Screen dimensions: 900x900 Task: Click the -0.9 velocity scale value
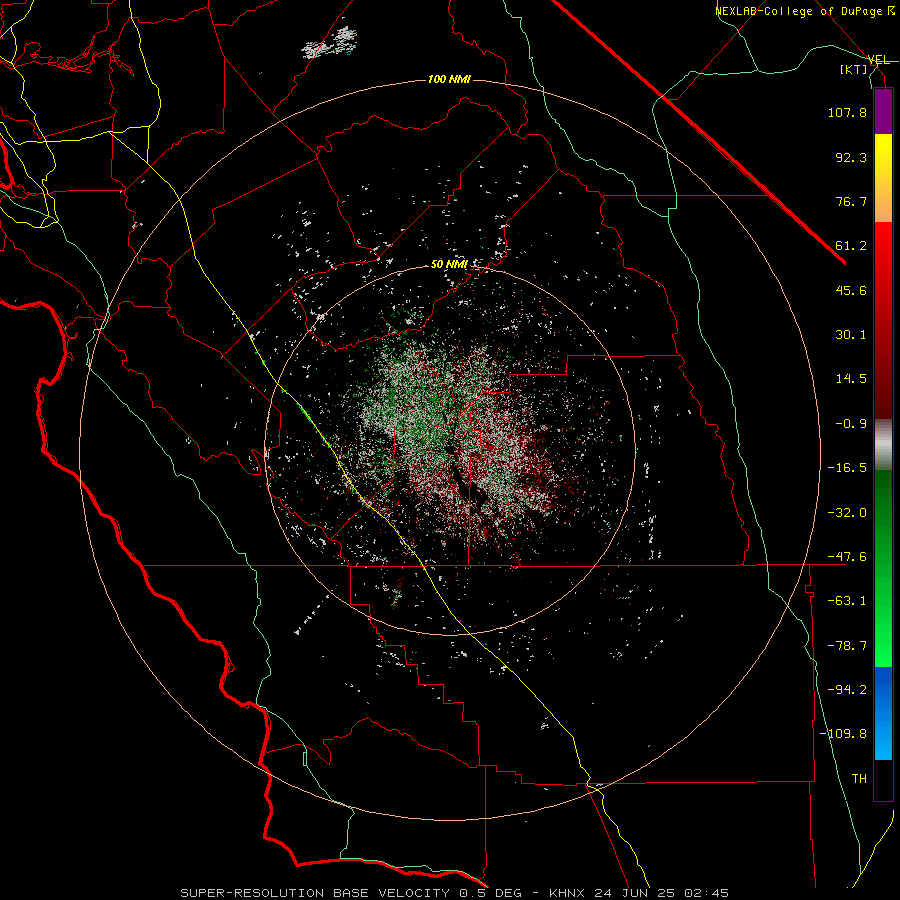[851, 424]
